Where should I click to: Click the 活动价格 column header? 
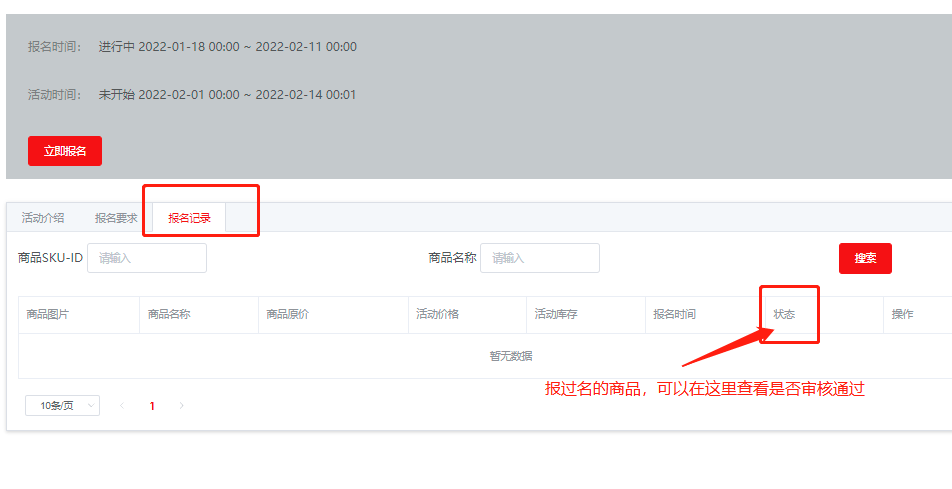pyautogui.click(x=437, y=314)
